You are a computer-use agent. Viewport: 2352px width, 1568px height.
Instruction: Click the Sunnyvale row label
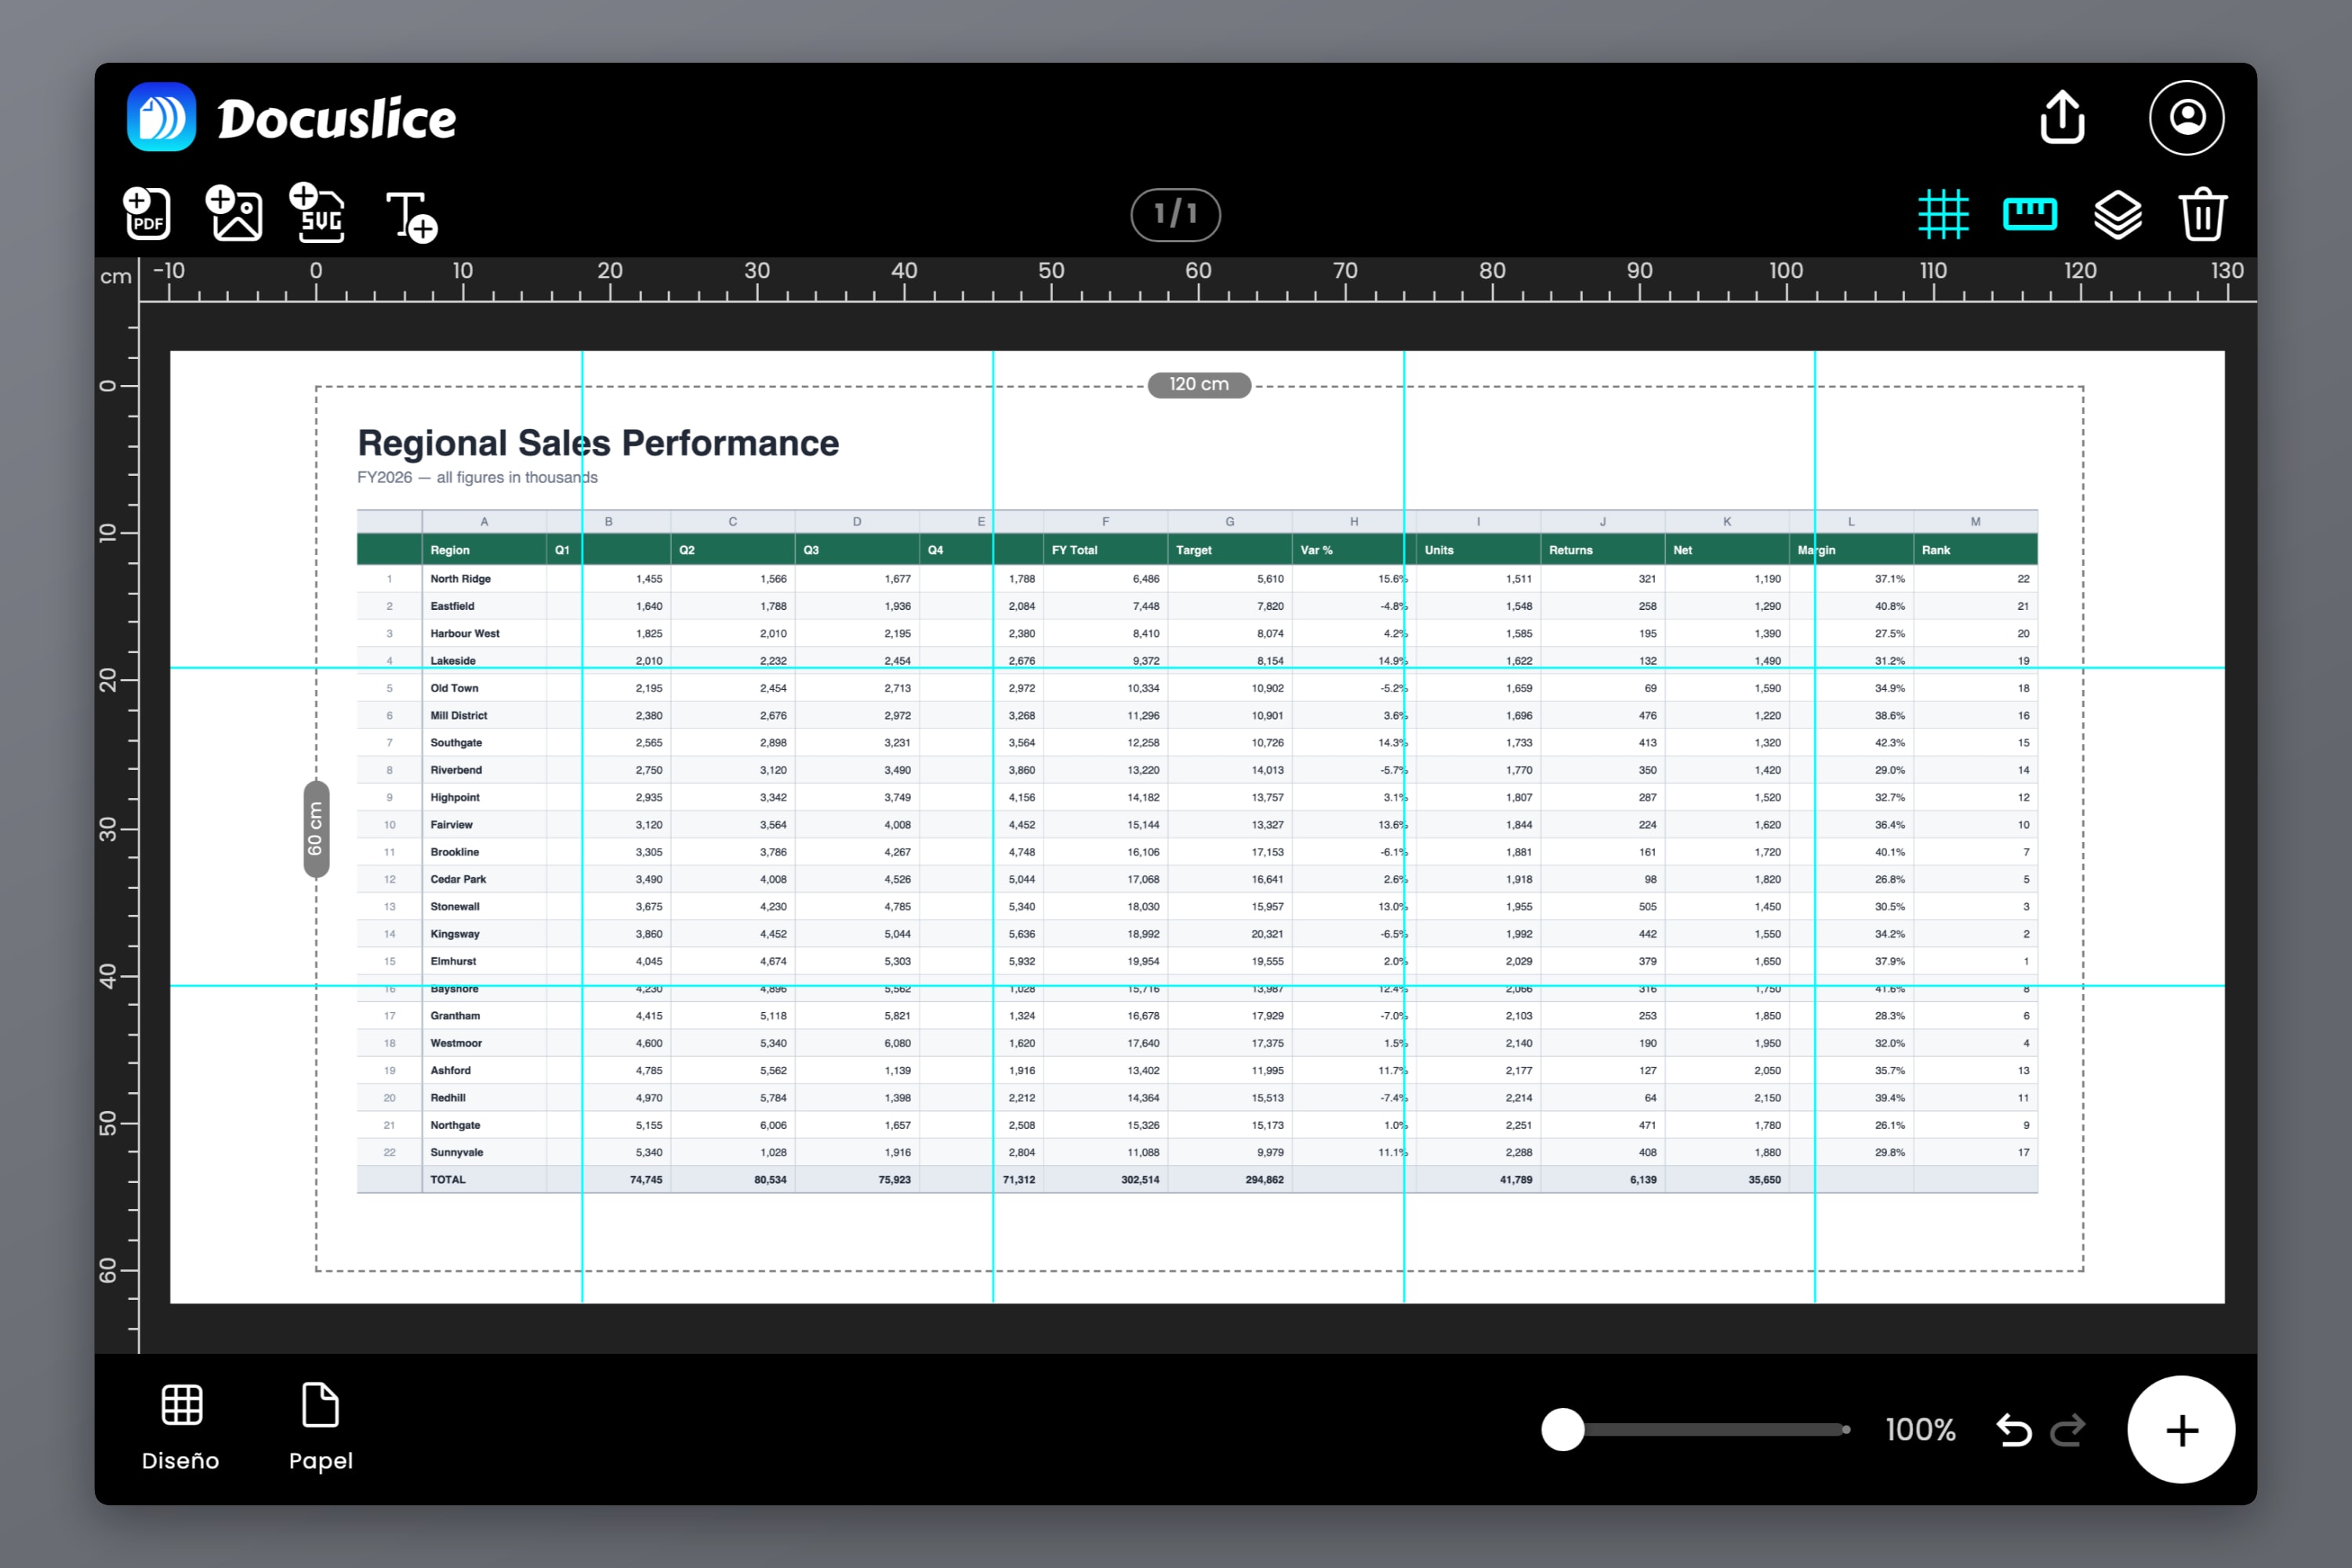pyautogui.click(x=457, y=1153)
